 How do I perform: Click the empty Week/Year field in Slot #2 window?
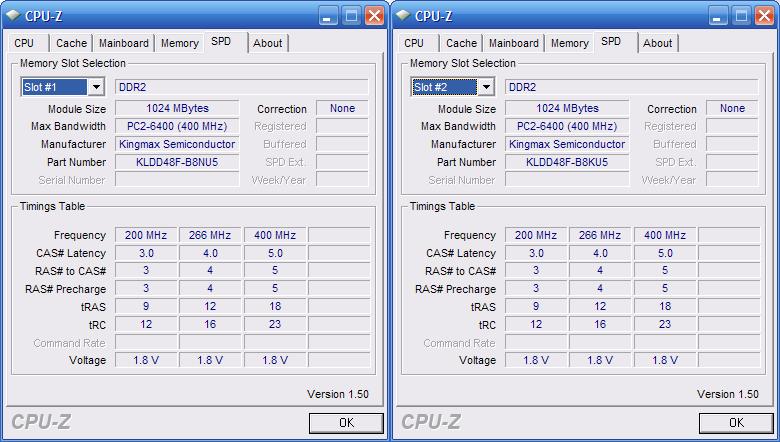[732, 179]
